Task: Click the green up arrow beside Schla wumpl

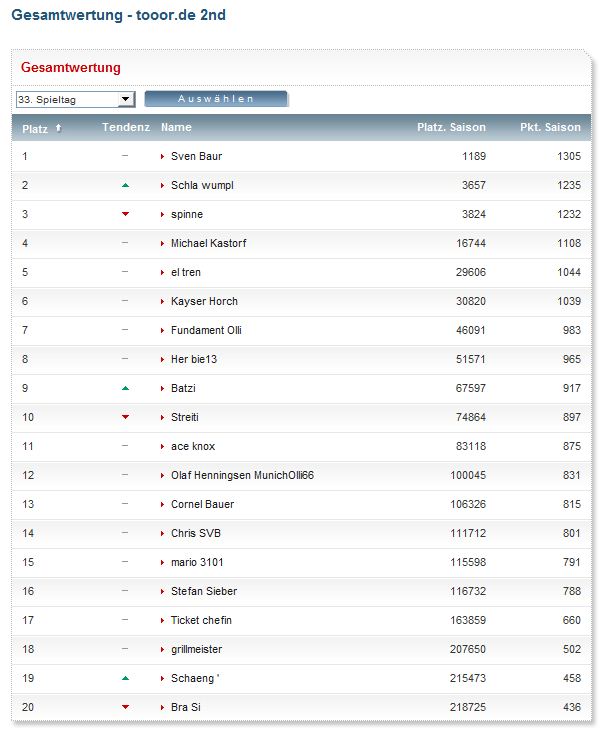Action: 125,185
